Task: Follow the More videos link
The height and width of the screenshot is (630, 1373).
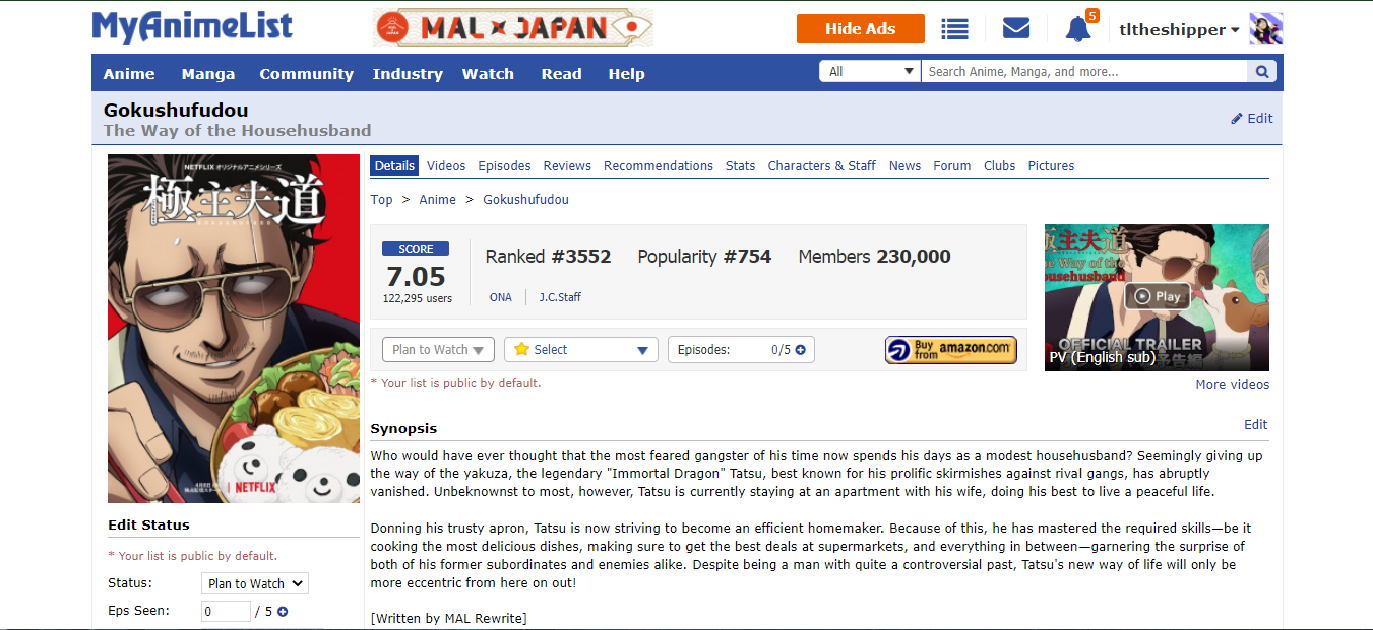Action: coord(1231,385)
